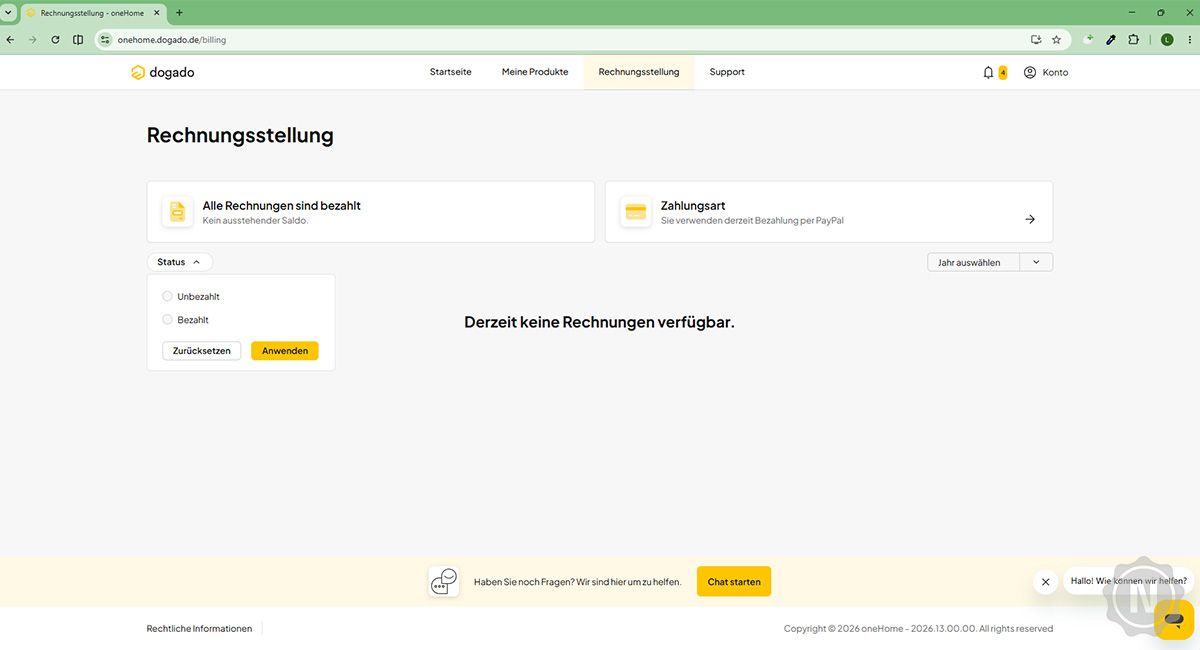
Task: Click the Copyright 2026 oneHome footer text
Action: coord(918,629)
